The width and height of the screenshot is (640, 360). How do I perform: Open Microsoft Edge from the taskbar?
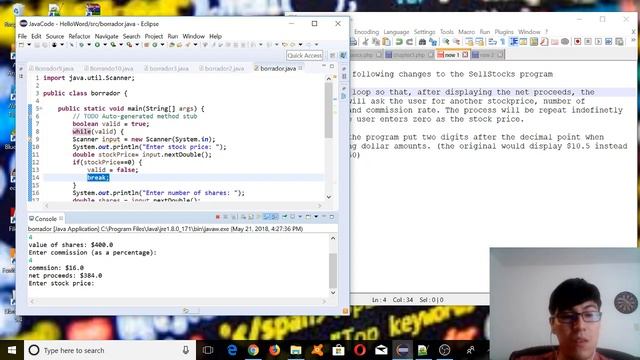click(x=232, y=350)
